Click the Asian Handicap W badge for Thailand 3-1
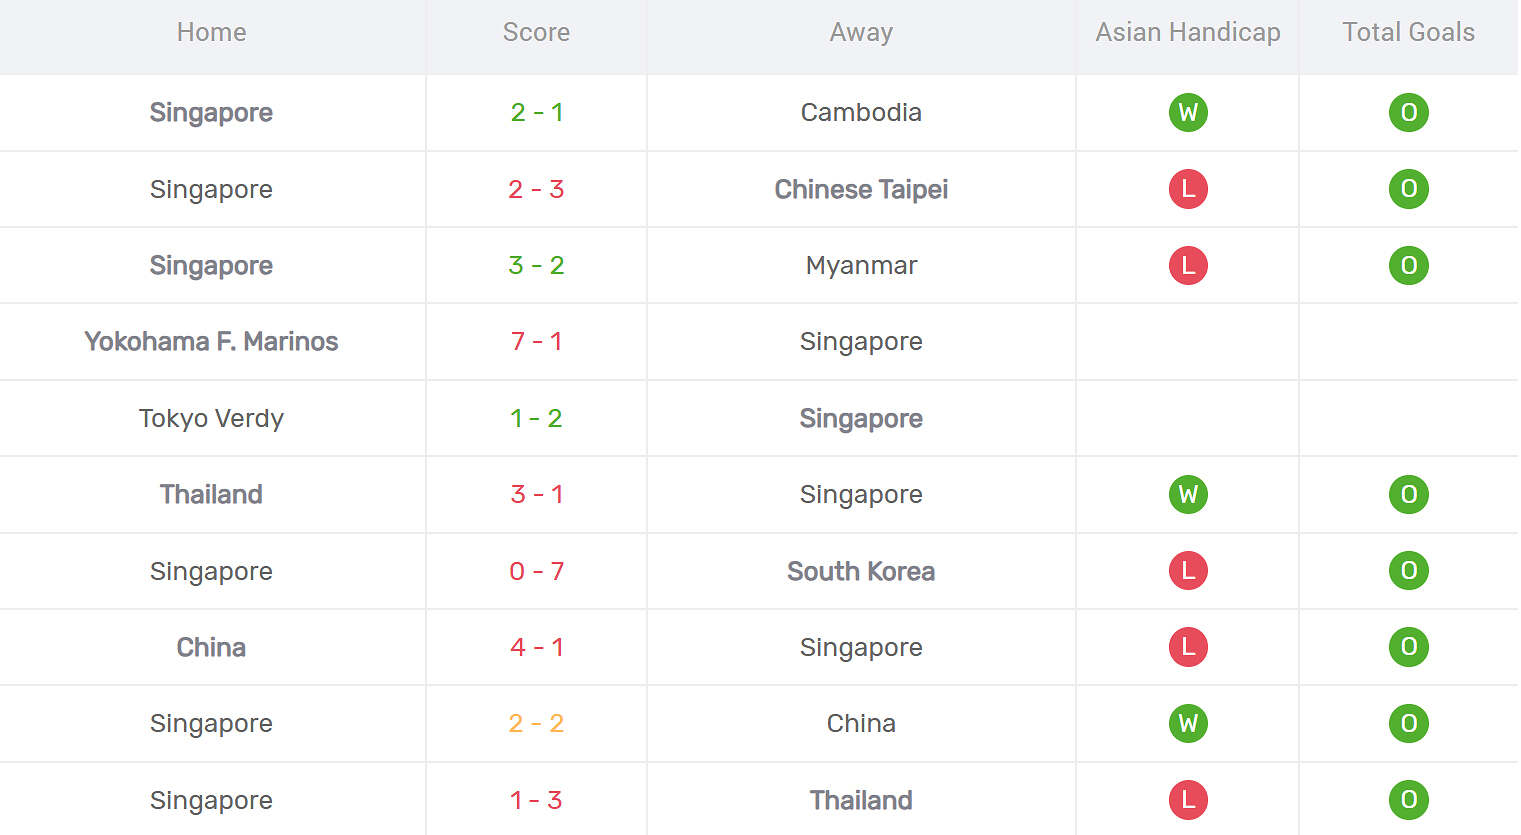This screenshot has width=1521, height=835. (1188, 494)
